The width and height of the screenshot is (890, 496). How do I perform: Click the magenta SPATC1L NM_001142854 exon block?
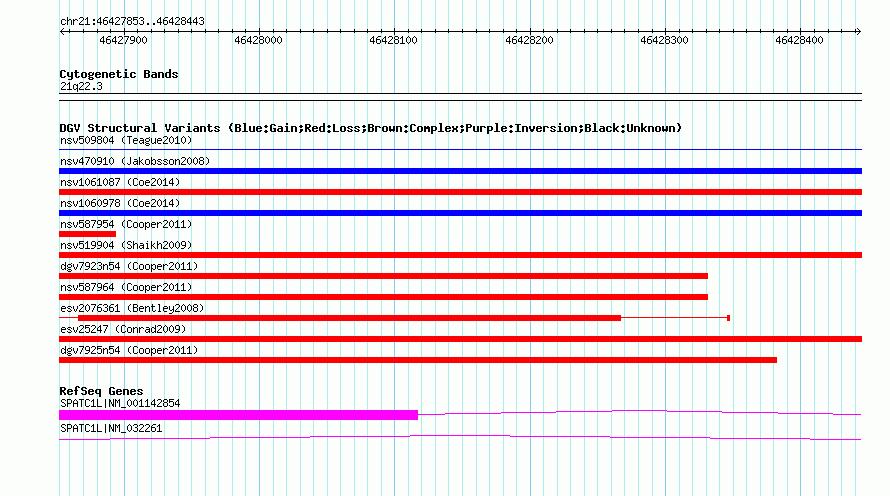[238, 415]
